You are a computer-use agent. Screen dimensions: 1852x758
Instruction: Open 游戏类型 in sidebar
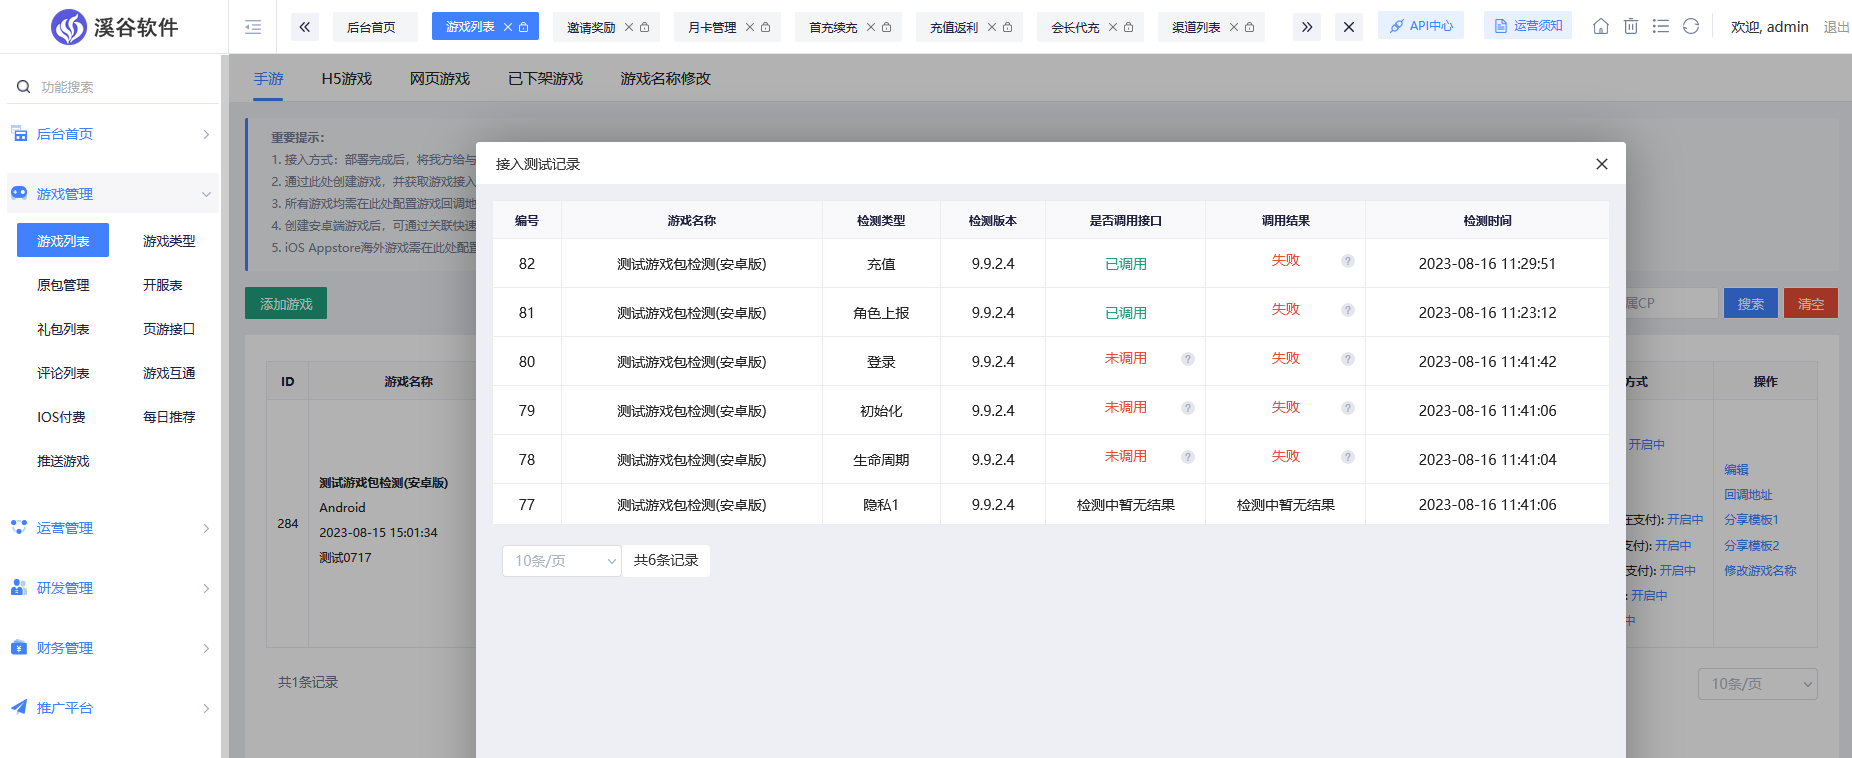tap(169, 241)
